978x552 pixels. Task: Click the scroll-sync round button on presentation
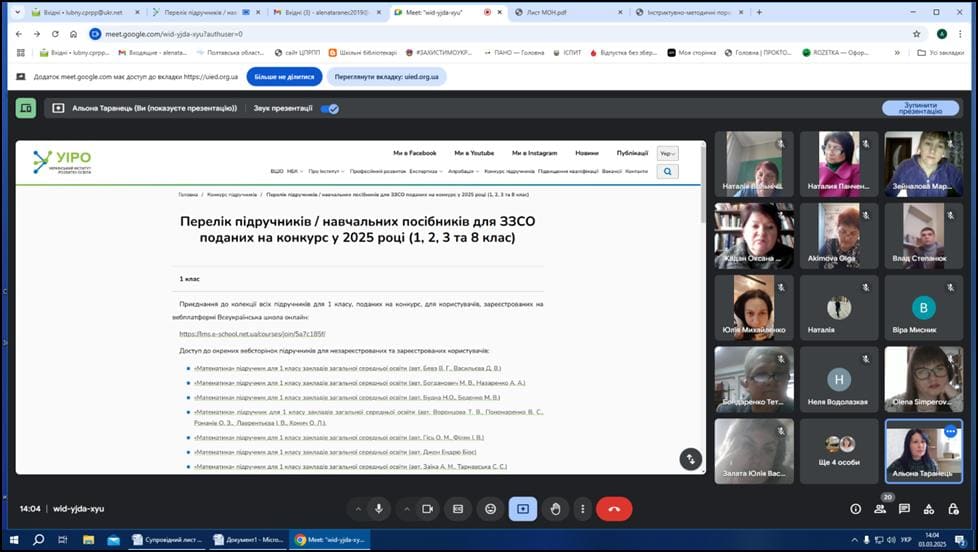[690, 459]
